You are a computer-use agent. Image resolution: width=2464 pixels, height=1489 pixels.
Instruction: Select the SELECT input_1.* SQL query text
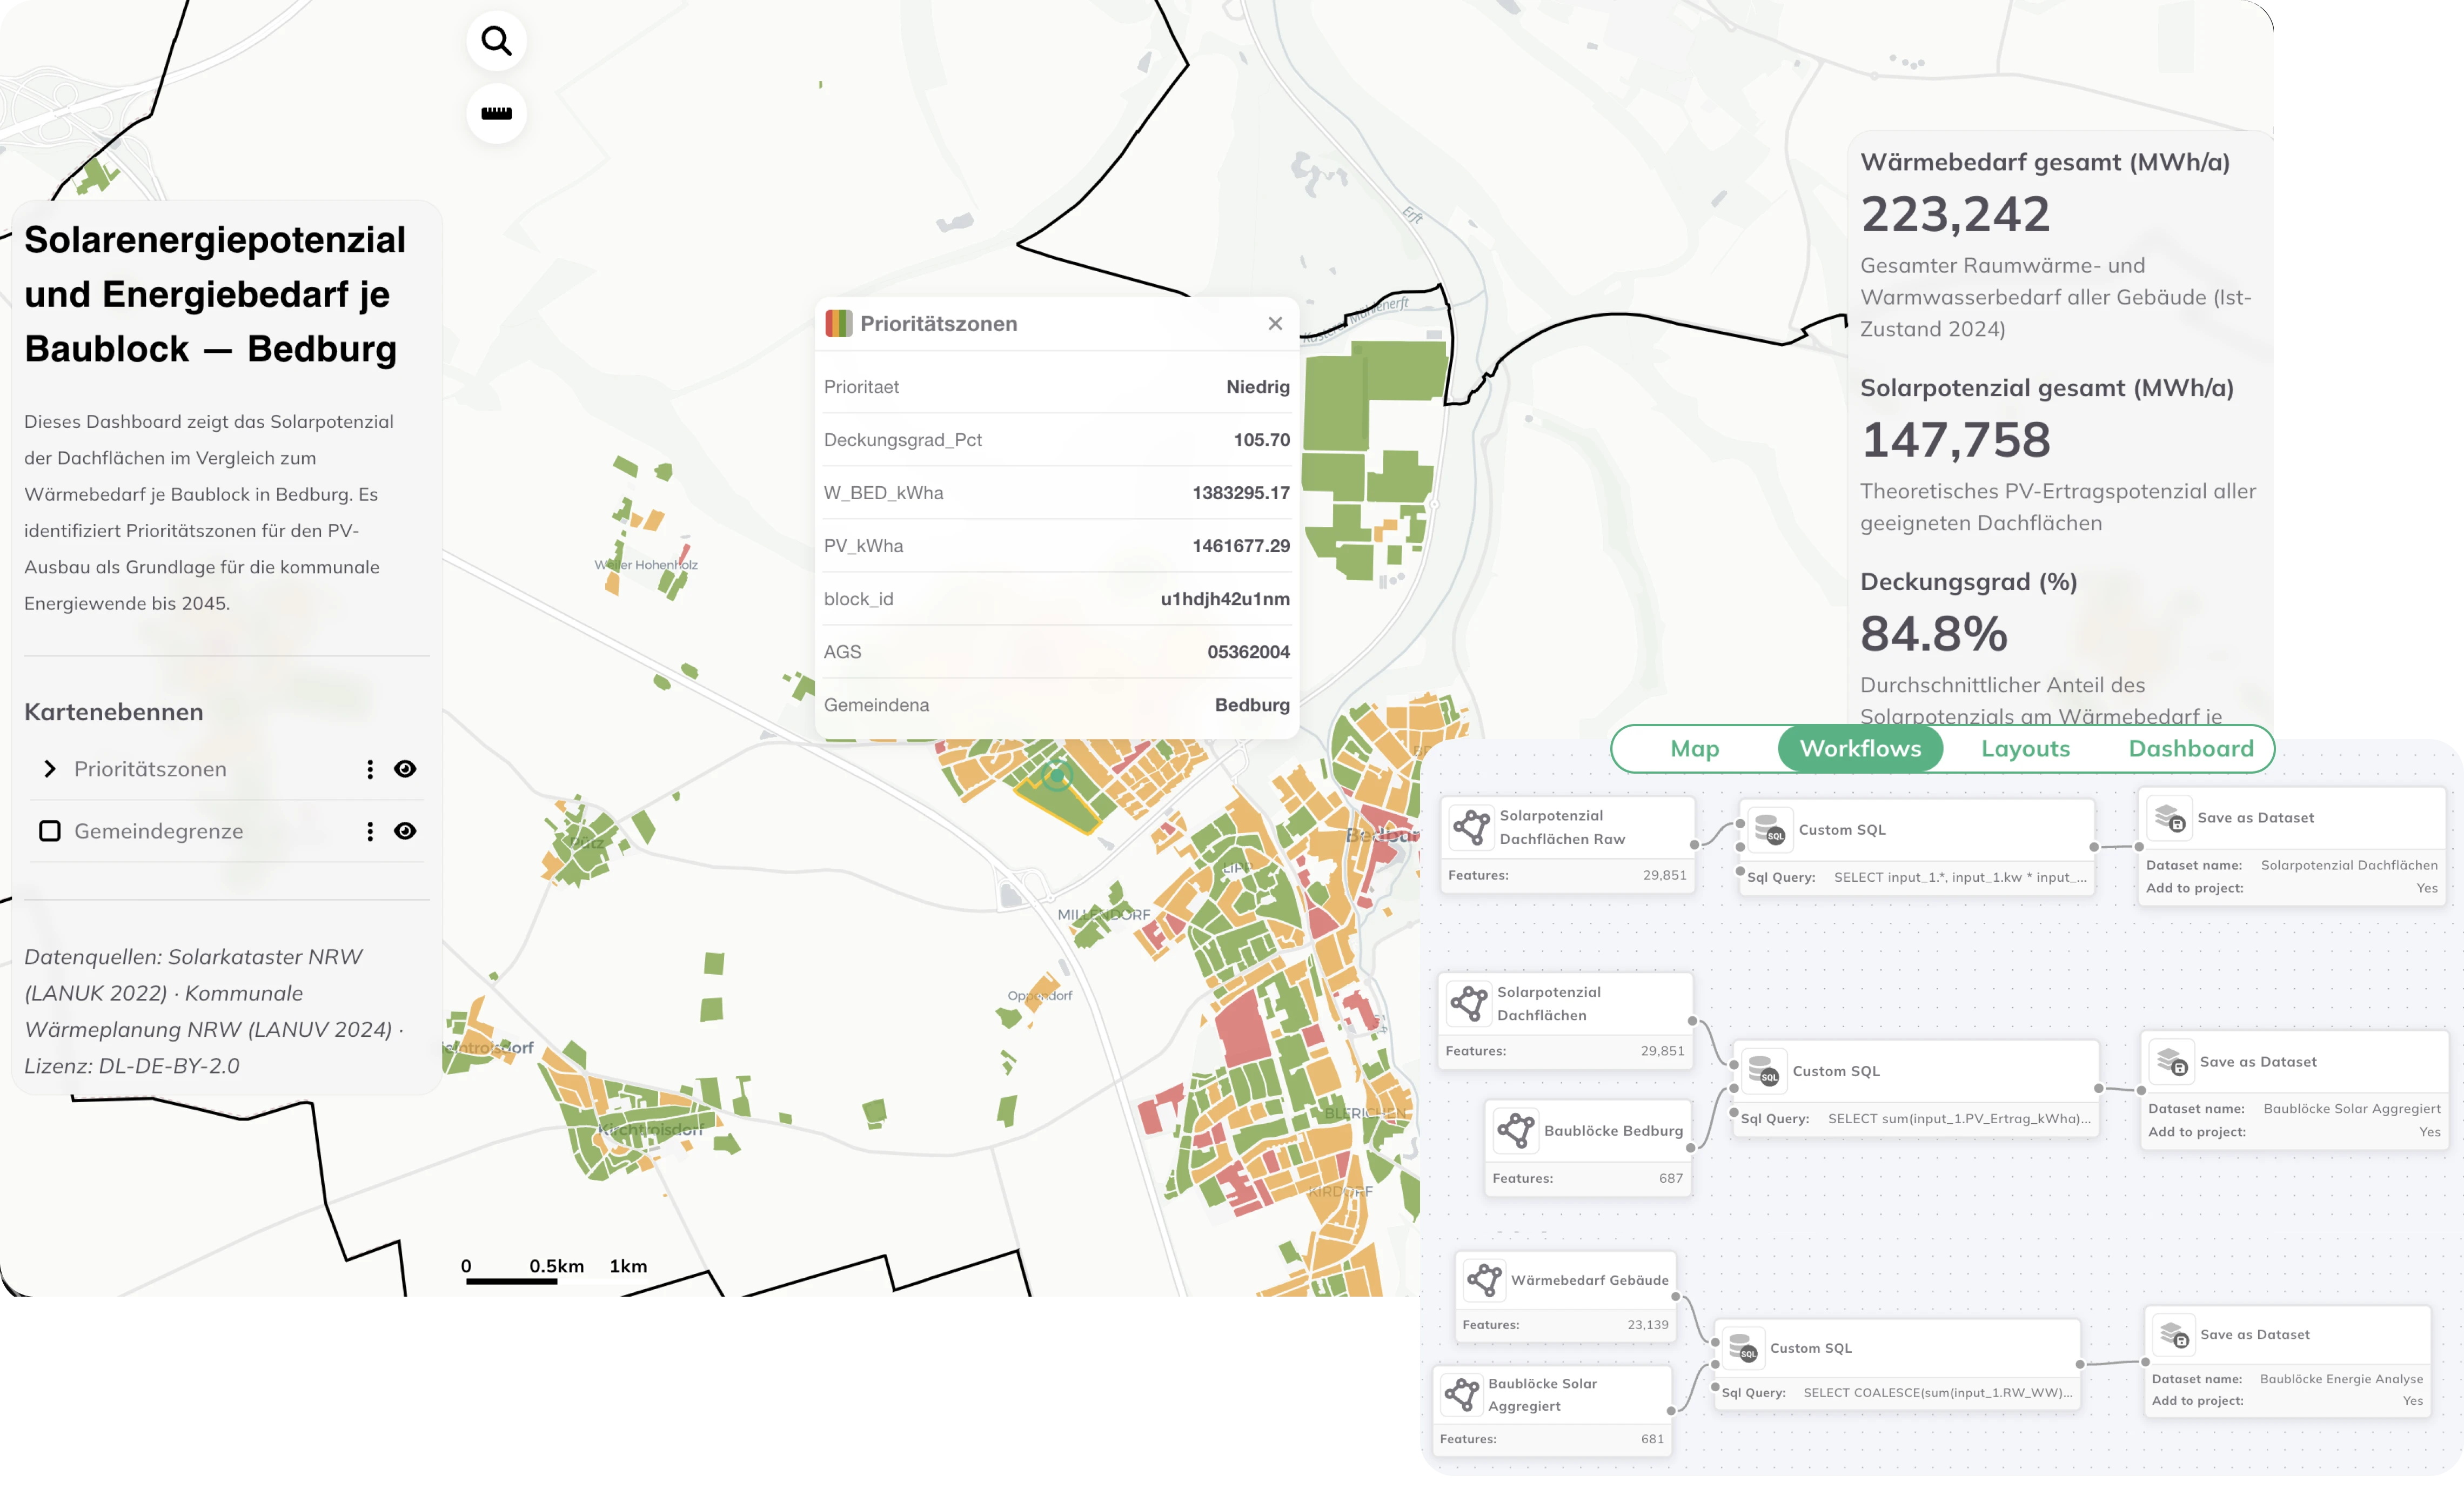click(x=1960, y=877)
